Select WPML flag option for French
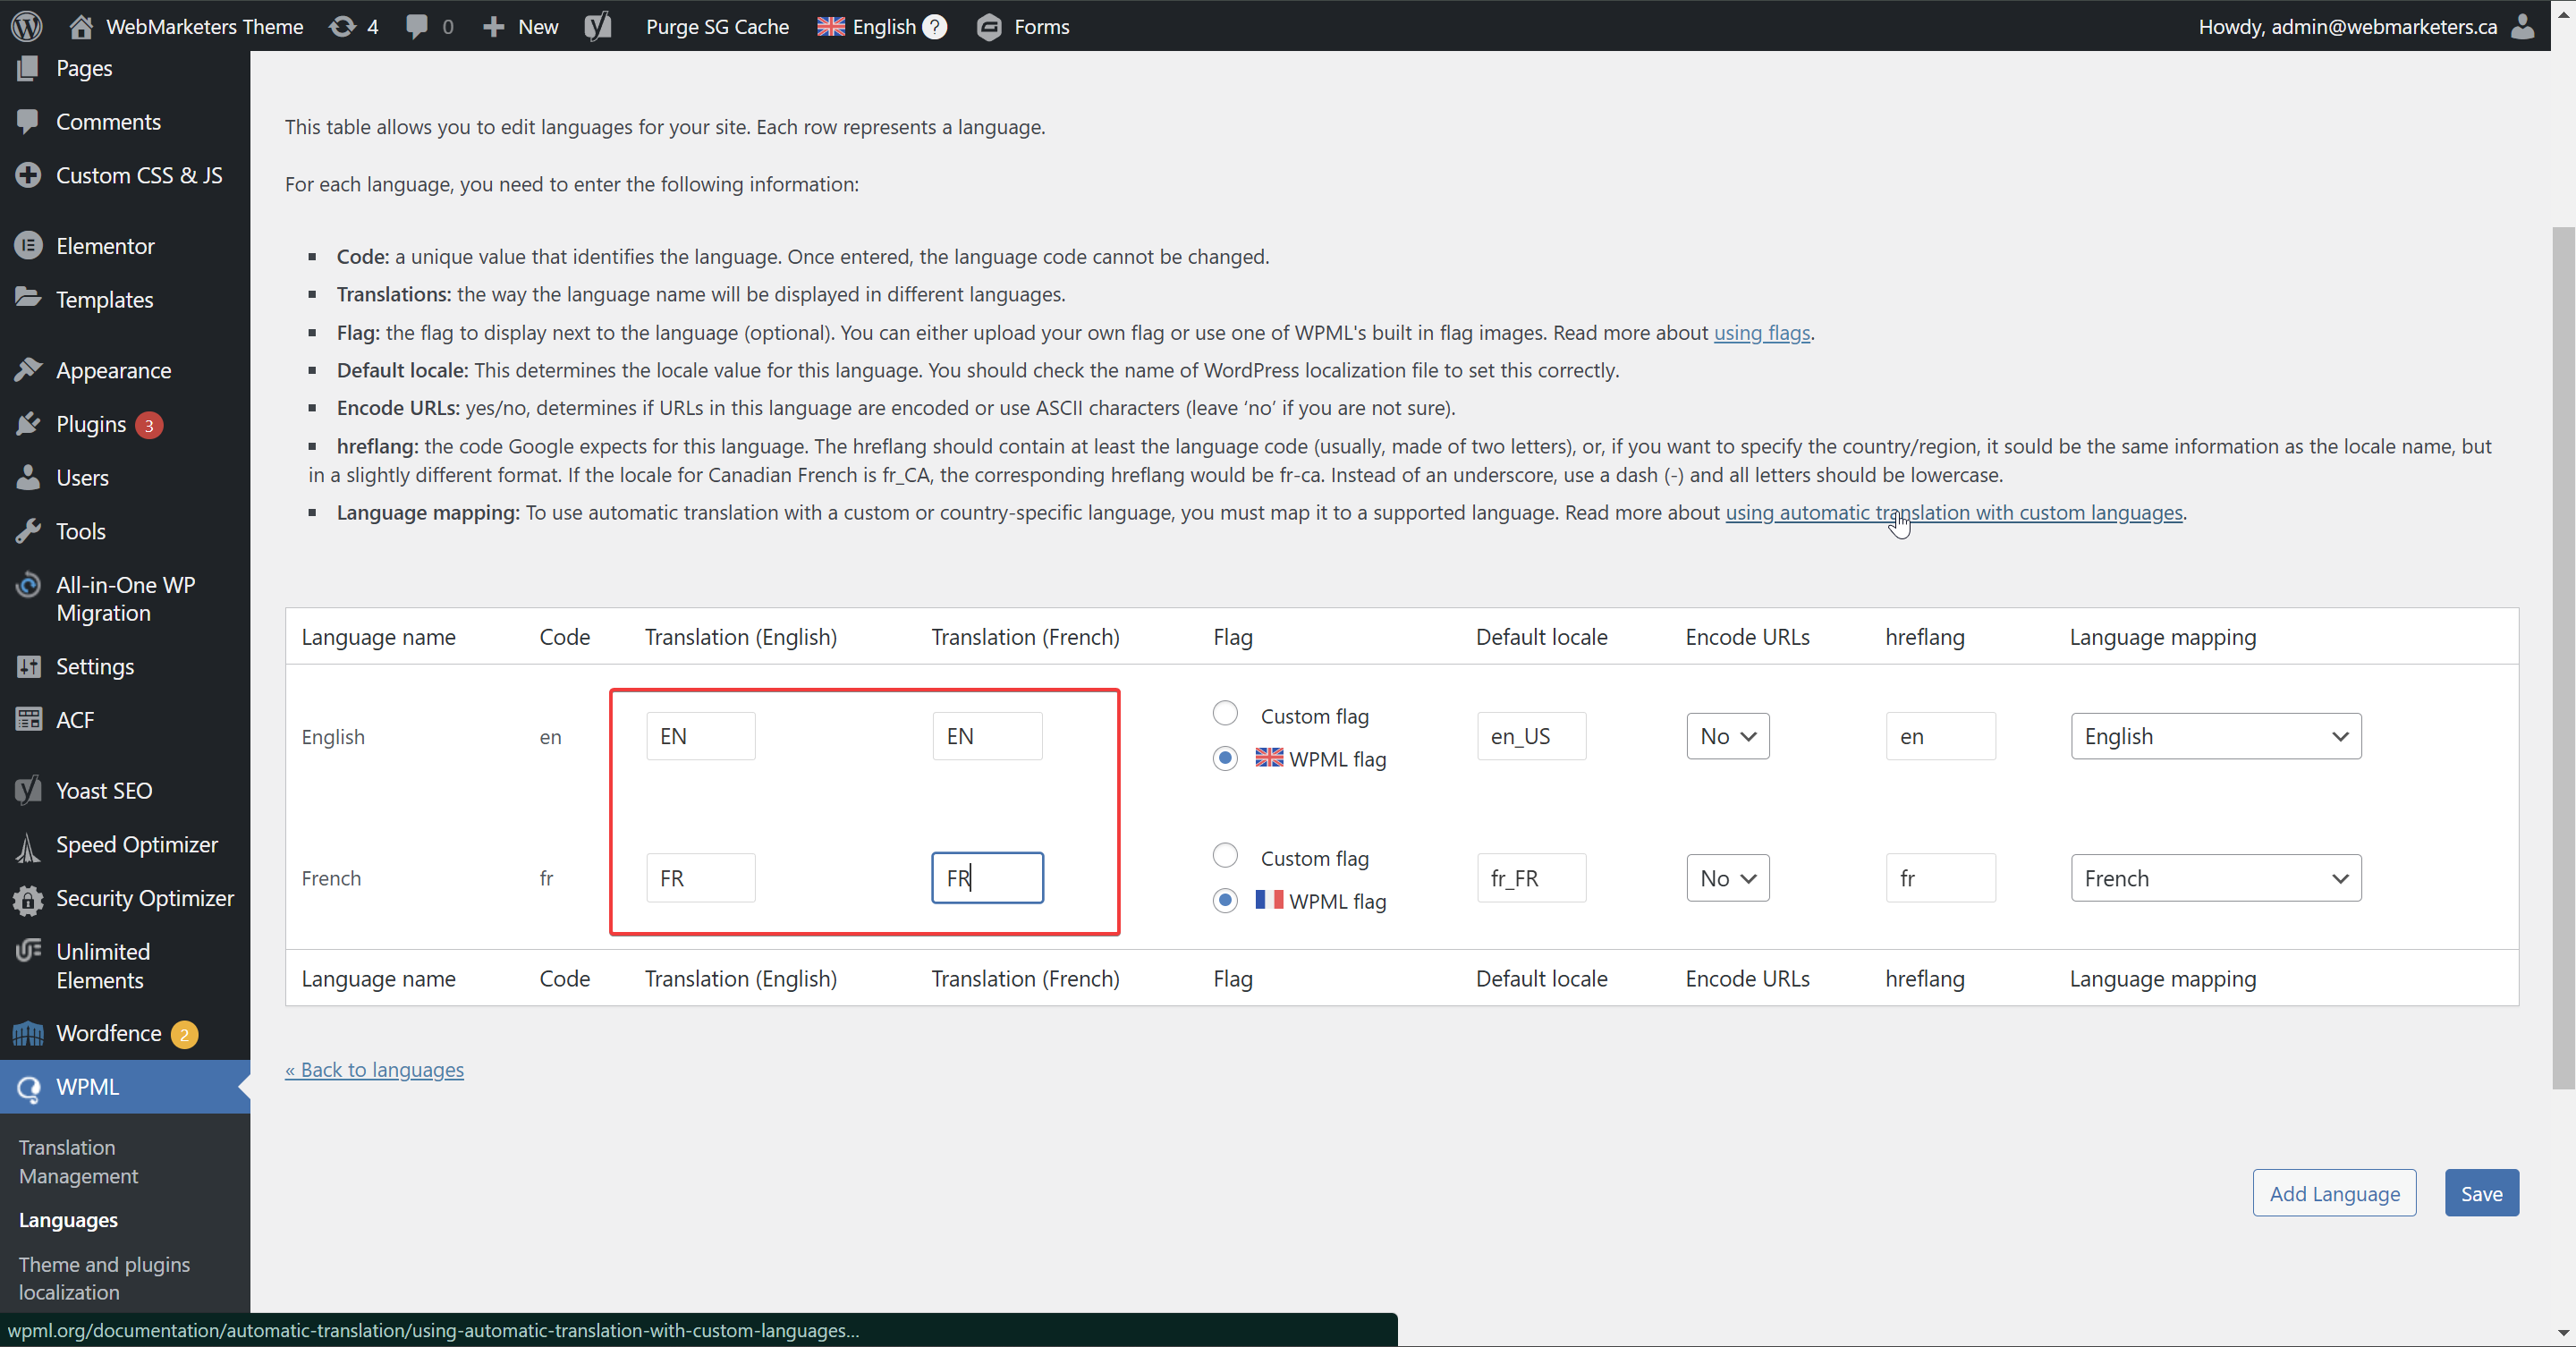This screenshot has height=1347, width=2576. [1225, 900]
